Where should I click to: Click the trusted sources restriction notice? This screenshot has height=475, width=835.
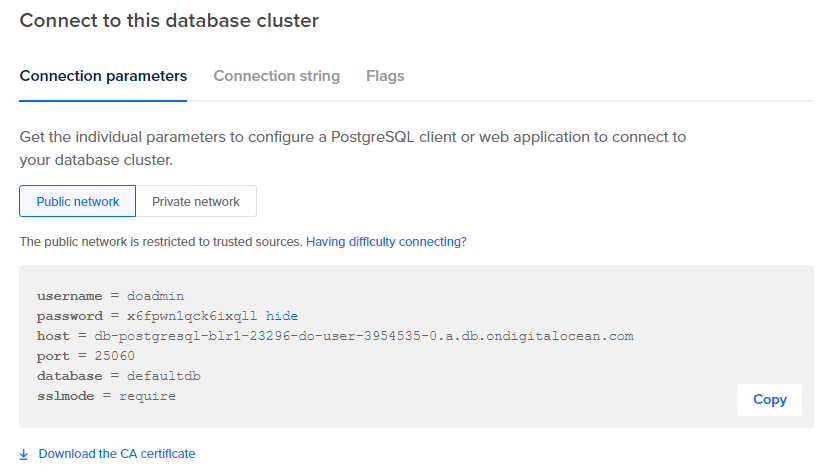pos(160,242)
